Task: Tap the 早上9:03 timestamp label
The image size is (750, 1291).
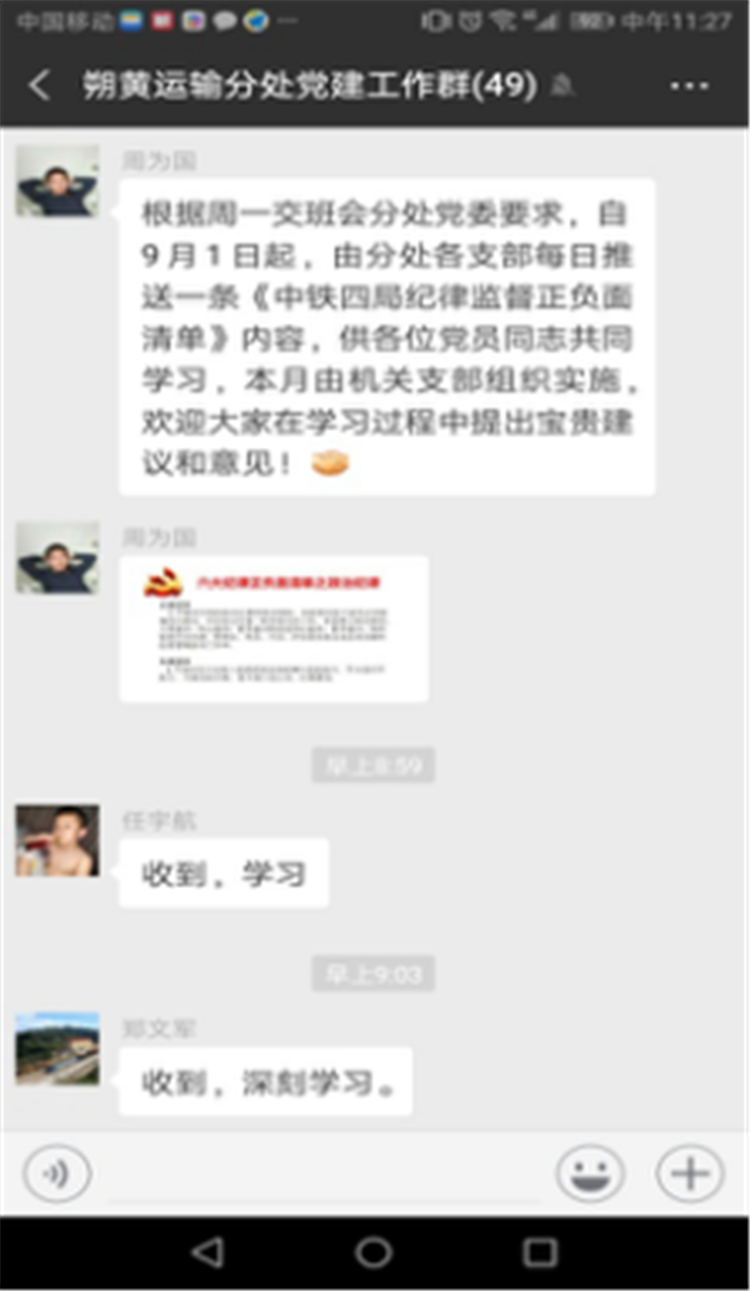Action: pyautogui.click(x=373, y=973)
